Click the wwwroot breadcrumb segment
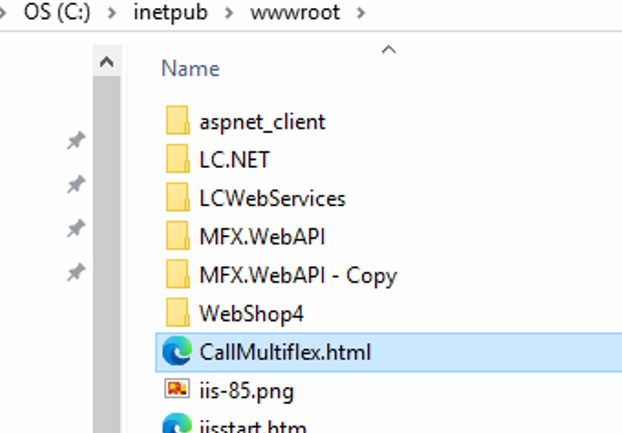Image resolution: width=622 pixels, height=433 pixels. (296, 15)
